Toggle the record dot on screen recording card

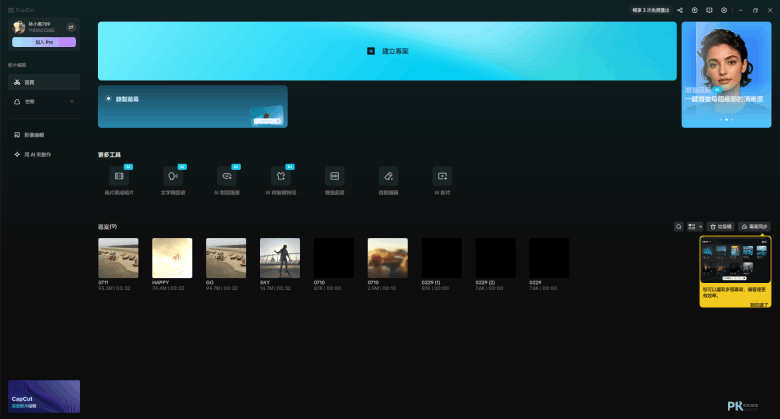pos(108,99)
